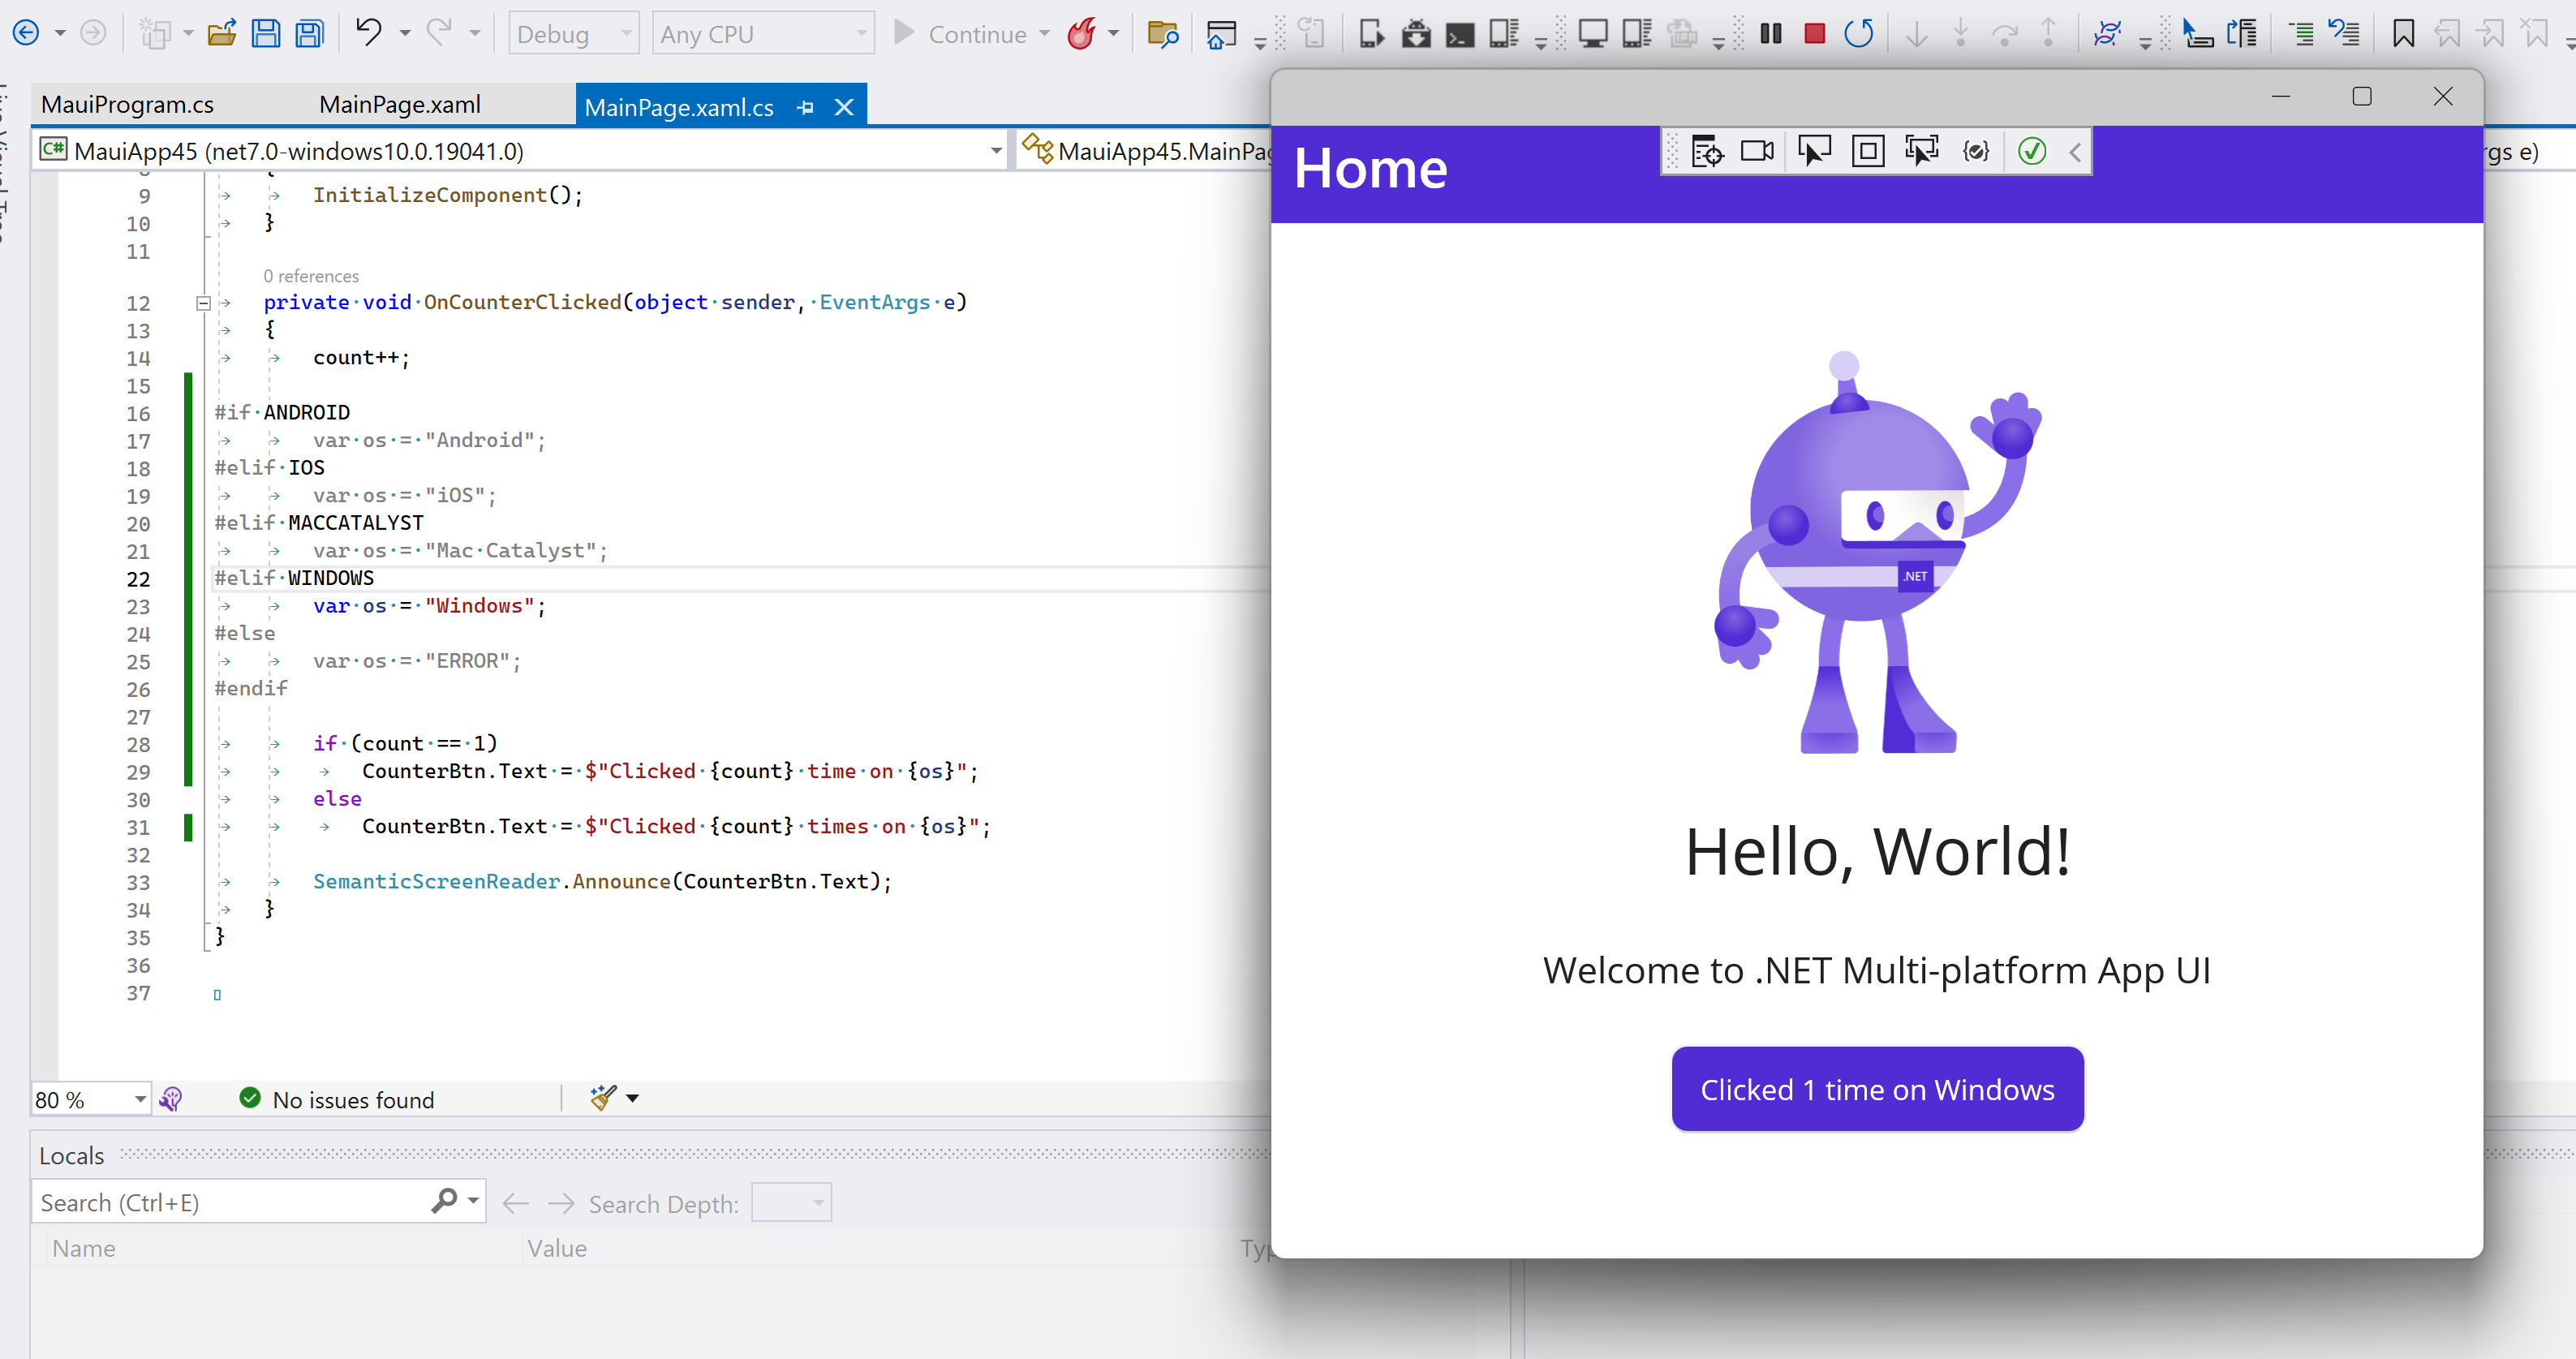This screenshot has height=1359, width=2576.
Task: Click the red Stop Debugging button
Action: 1814,33
